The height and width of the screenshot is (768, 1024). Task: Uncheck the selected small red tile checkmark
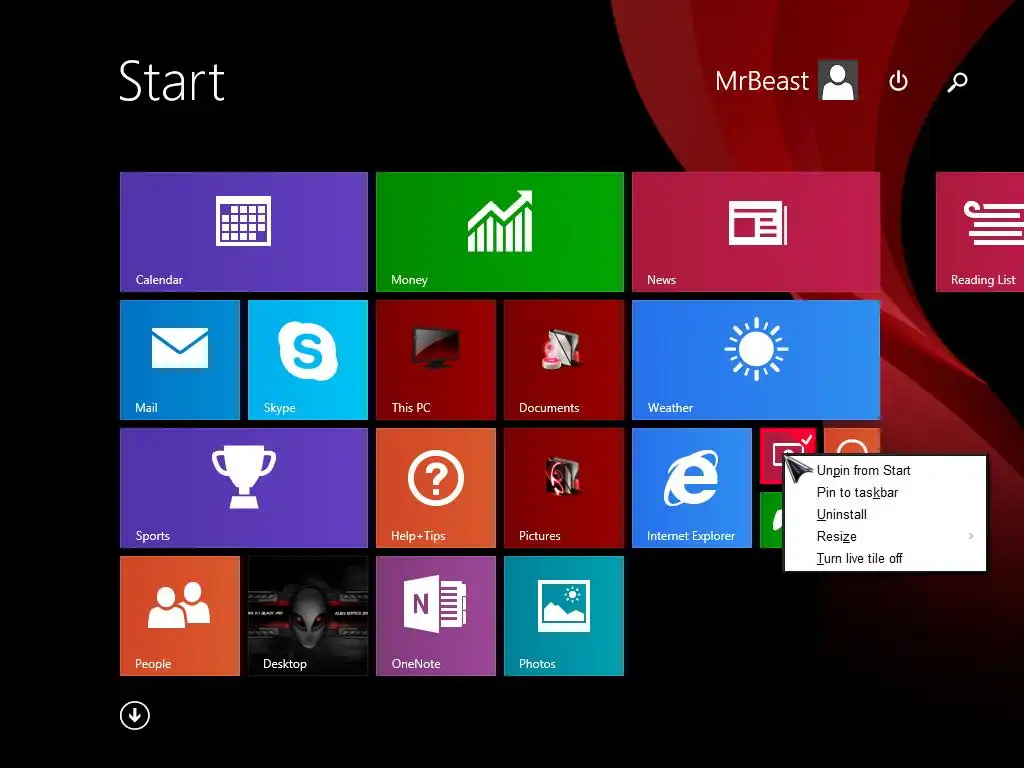click(807, 440)
